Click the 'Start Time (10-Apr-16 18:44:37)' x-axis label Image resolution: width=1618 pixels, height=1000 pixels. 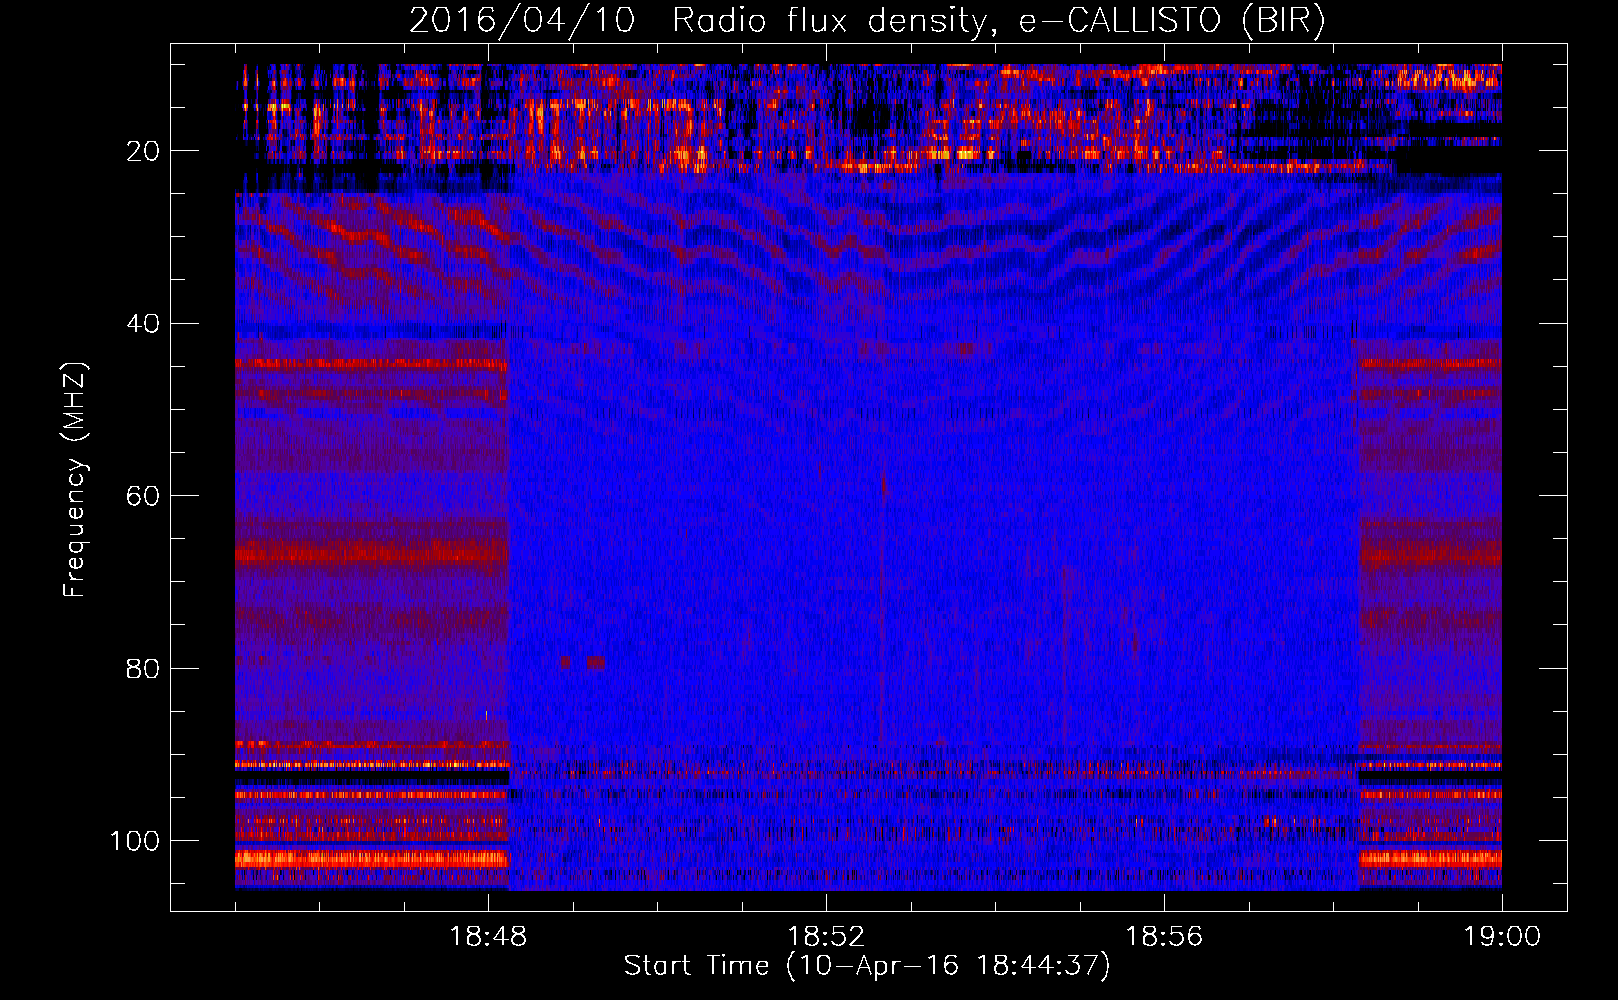click(867, 966)
